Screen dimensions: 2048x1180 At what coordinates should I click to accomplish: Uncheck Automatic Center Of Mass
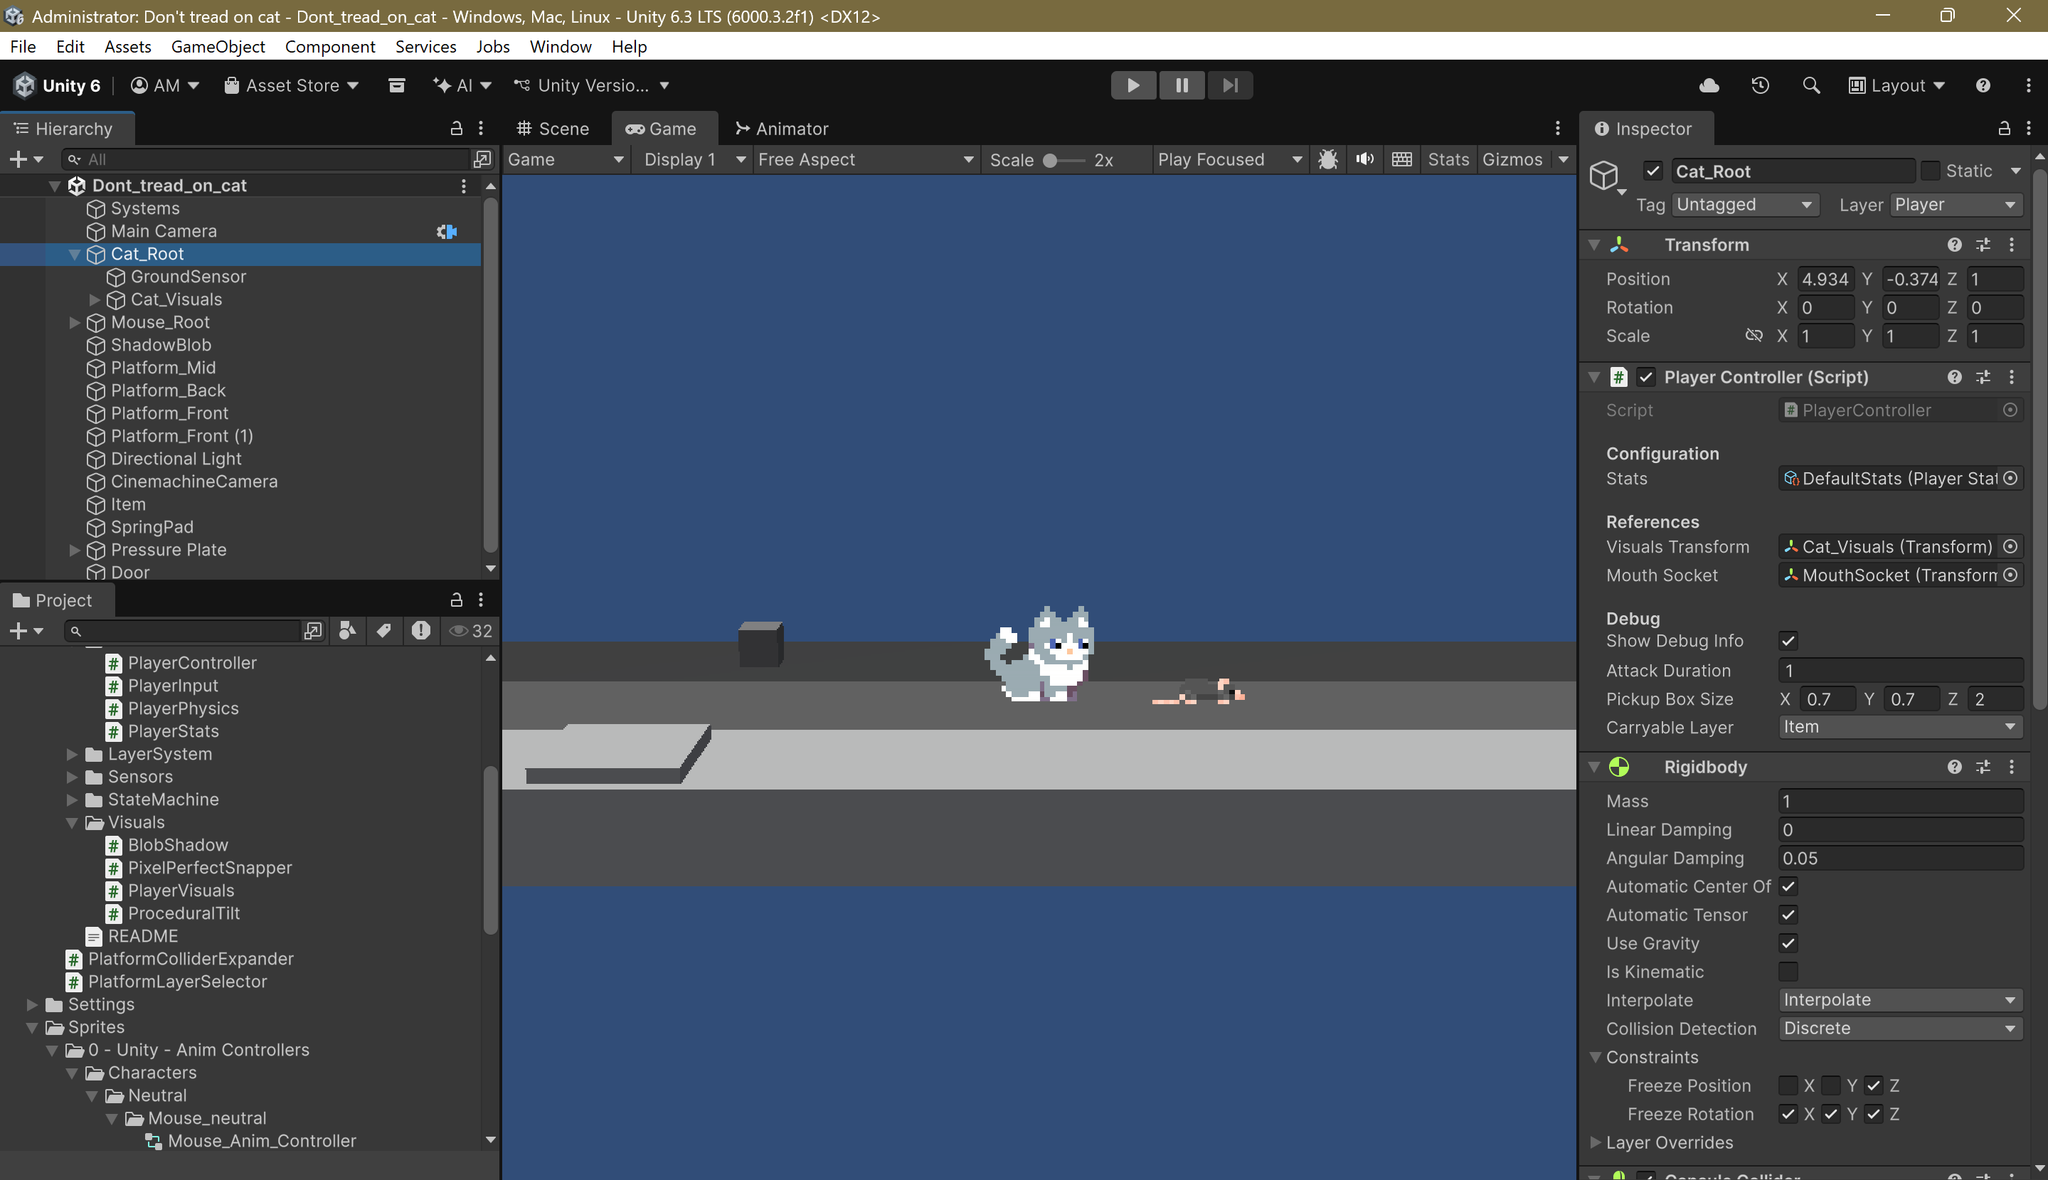coord(1788,887)
